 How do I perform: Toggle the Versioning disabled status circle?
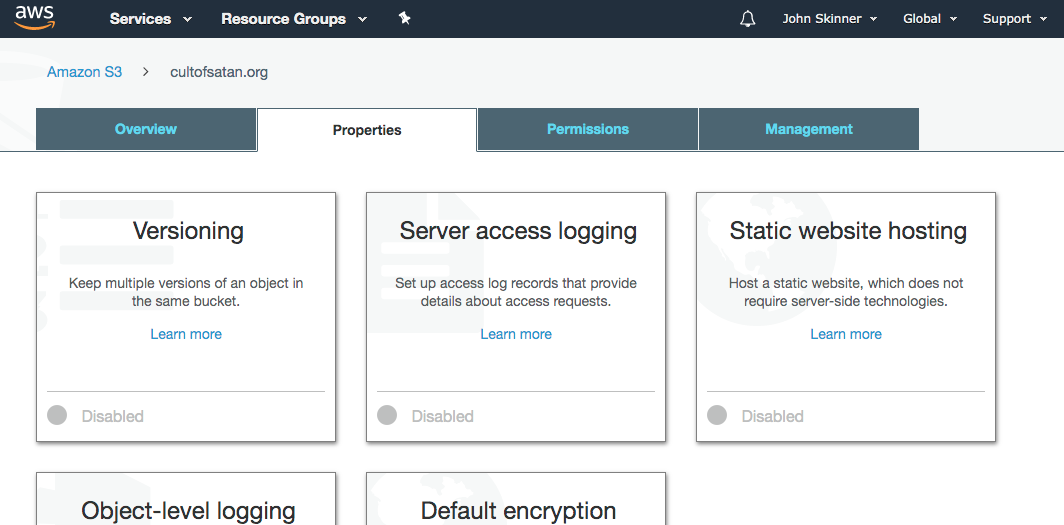[x=57, y=415]
